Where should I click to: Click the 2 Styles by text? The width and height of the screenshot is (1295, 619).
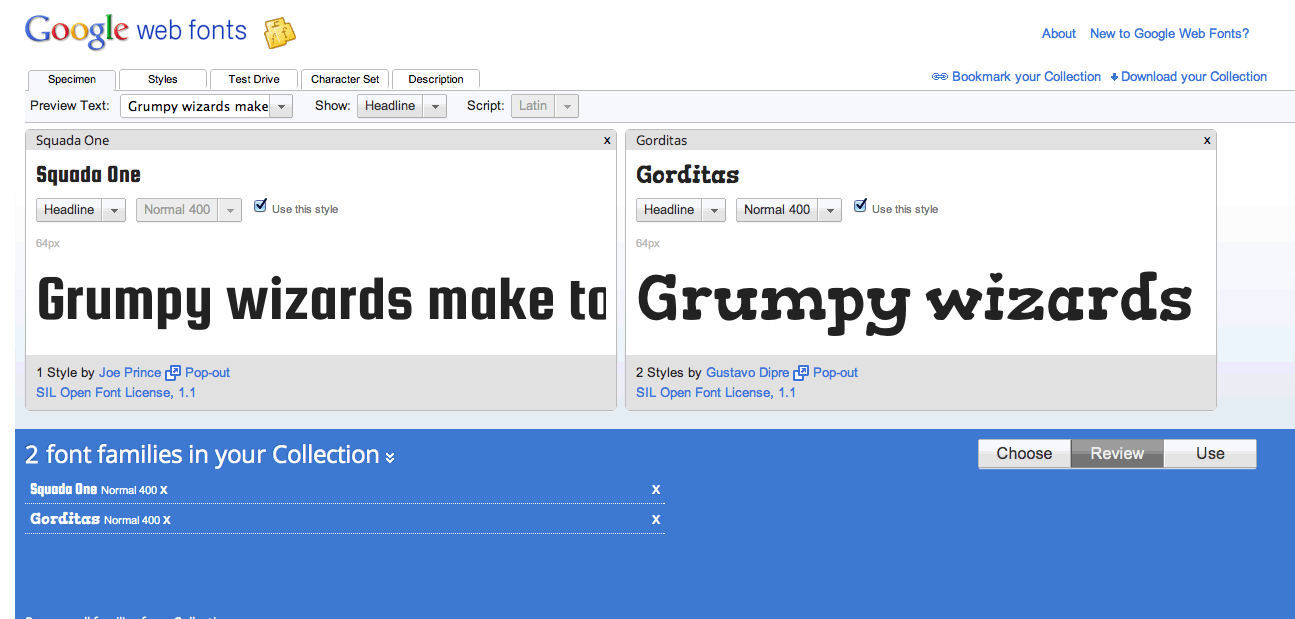tap(669, 372)
